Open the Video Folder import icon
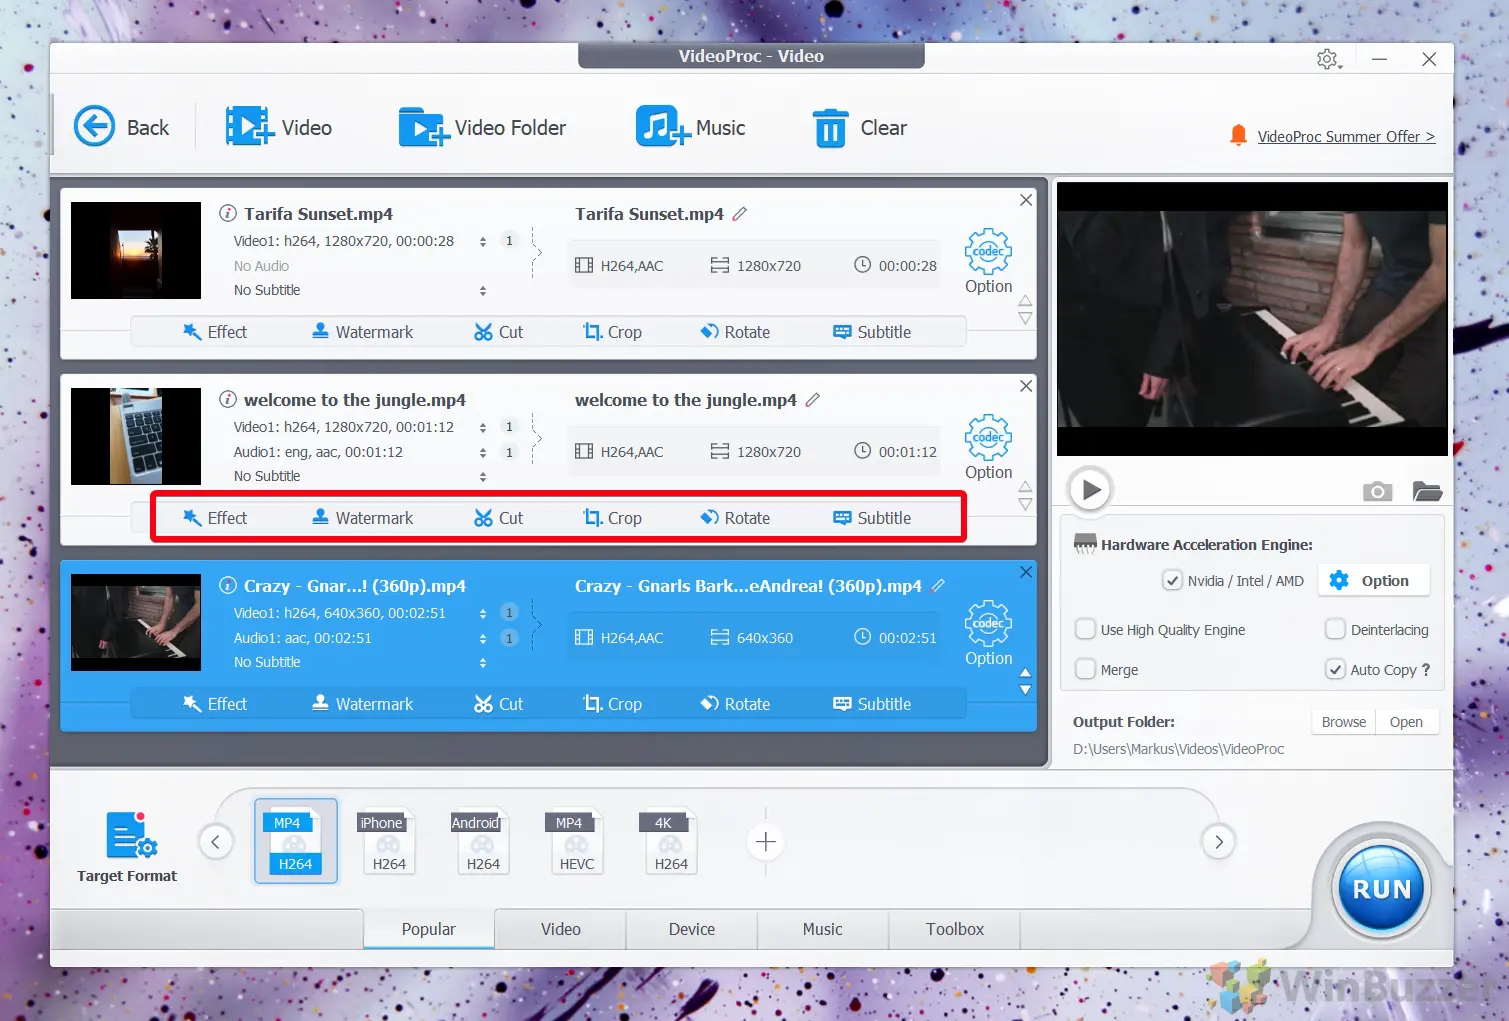 point(423,127)
